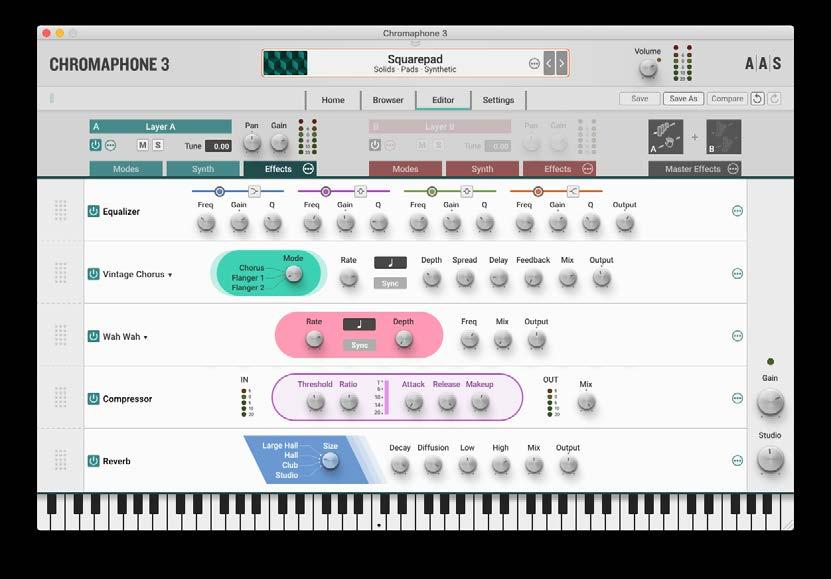Go to the previous preset arrow

tap(549, 64)
